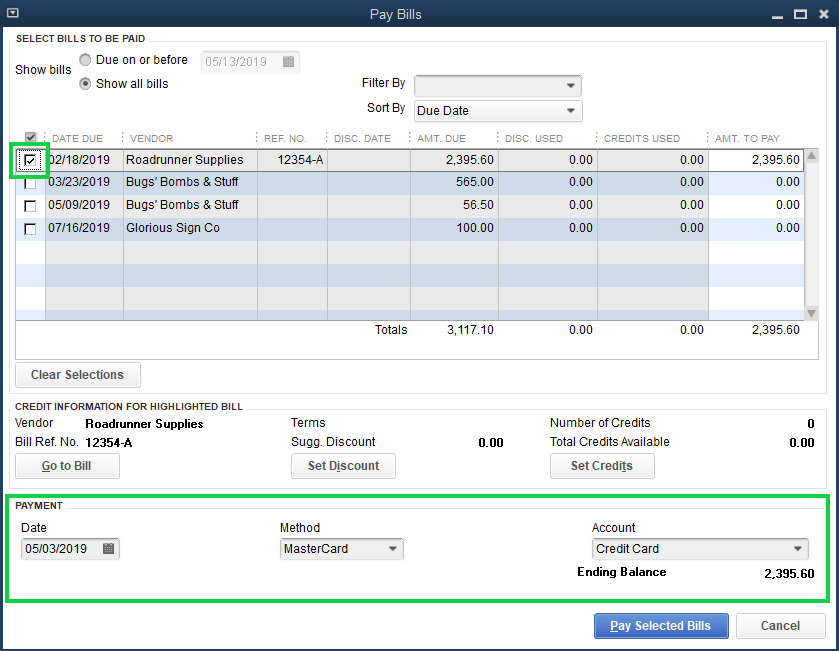Screen dimensions: 839x651
Task: Open the calendar for the due date filter
Action: coord(288,61)
